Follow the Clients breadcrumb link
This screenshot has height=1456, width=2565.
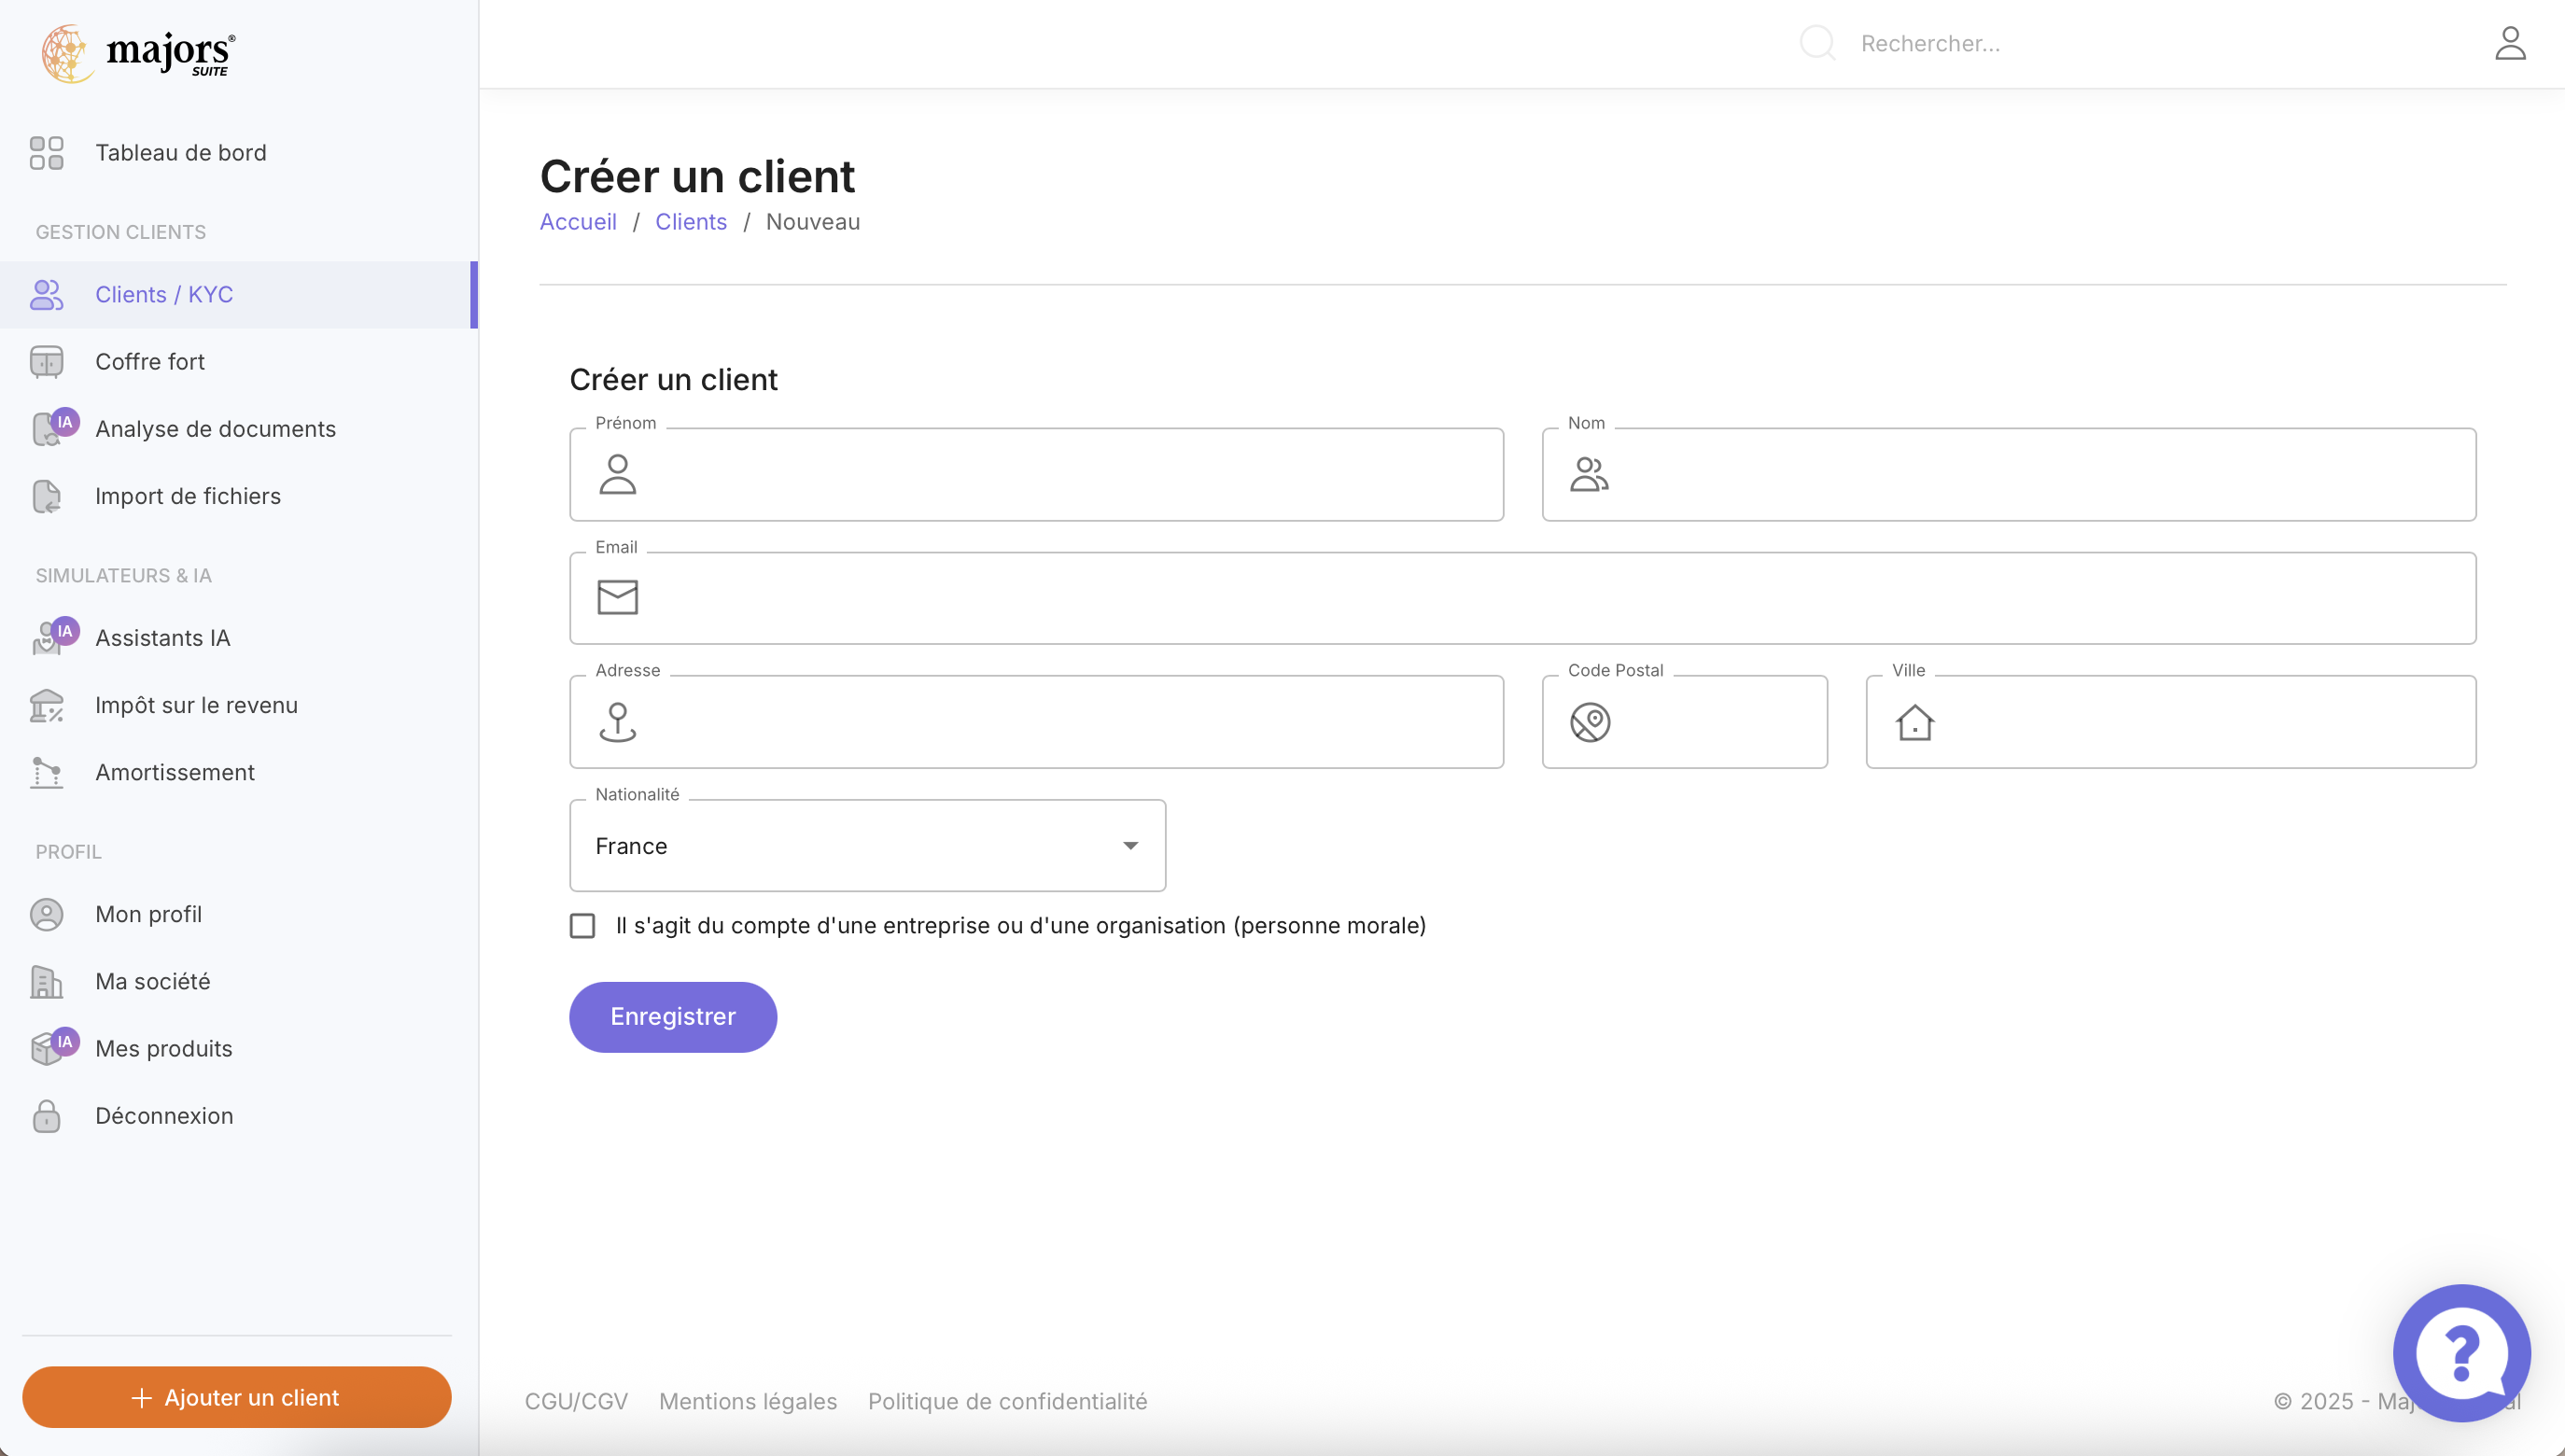click(690, 222)
